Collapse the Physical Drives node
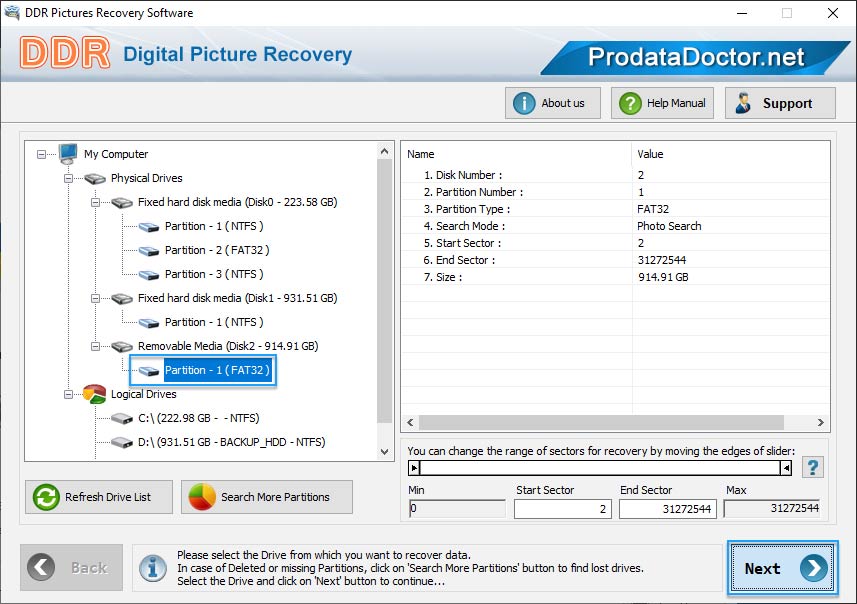The width and height of the screenshot is (857, 604). pos(68,178)
